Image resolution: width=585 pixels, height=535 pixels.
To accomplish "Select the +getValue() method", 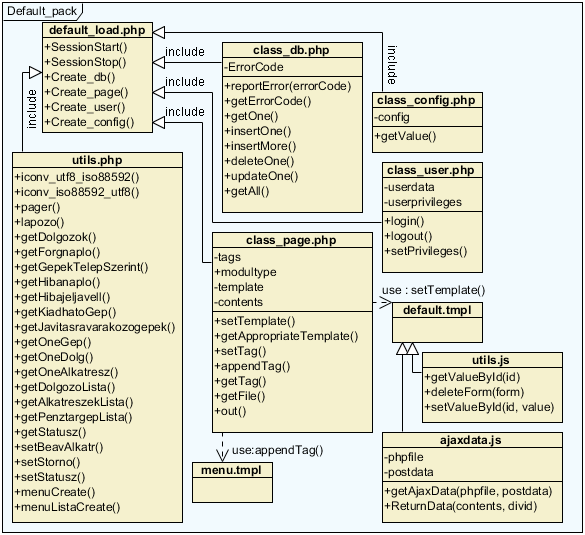I will point(405,136).
